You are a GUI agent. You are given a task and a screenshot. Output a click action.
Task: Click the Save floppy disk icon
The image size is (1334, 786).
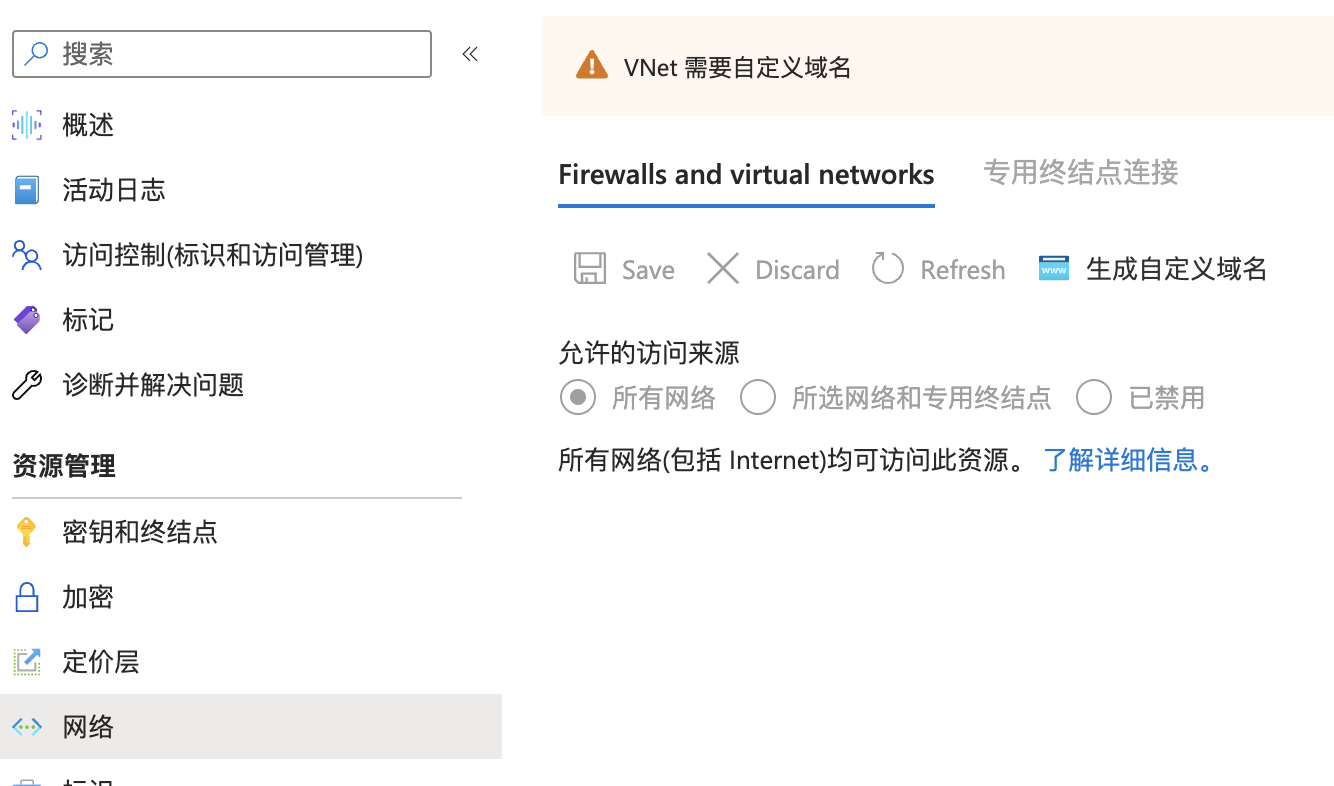point(590,269)
